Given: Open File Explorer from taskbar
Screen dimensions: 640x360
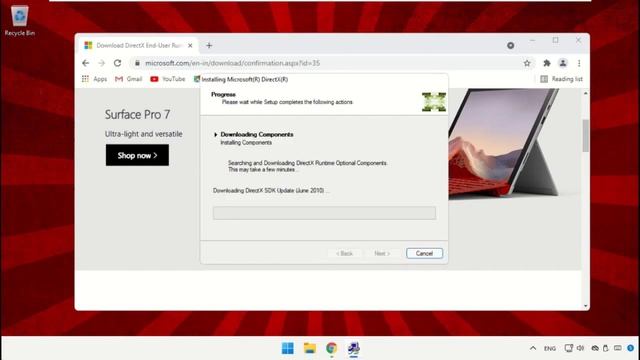Looking at the screenshot, I should click(x=310, y=348).
